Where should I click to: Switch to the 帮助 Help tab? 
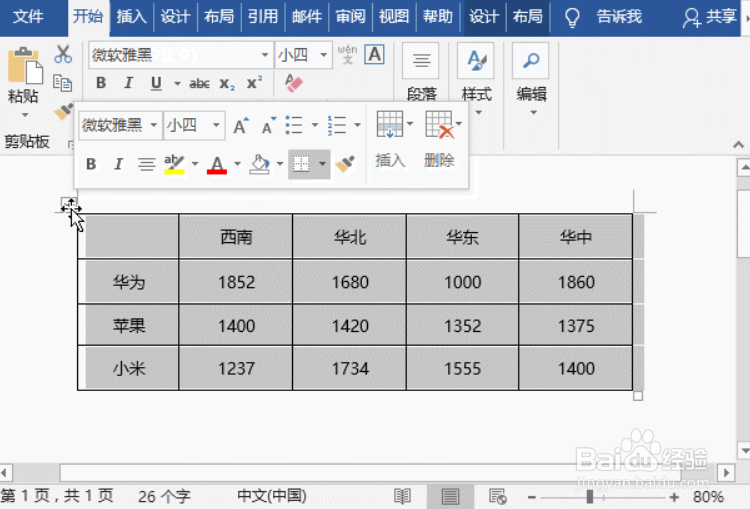click(438, 17)
